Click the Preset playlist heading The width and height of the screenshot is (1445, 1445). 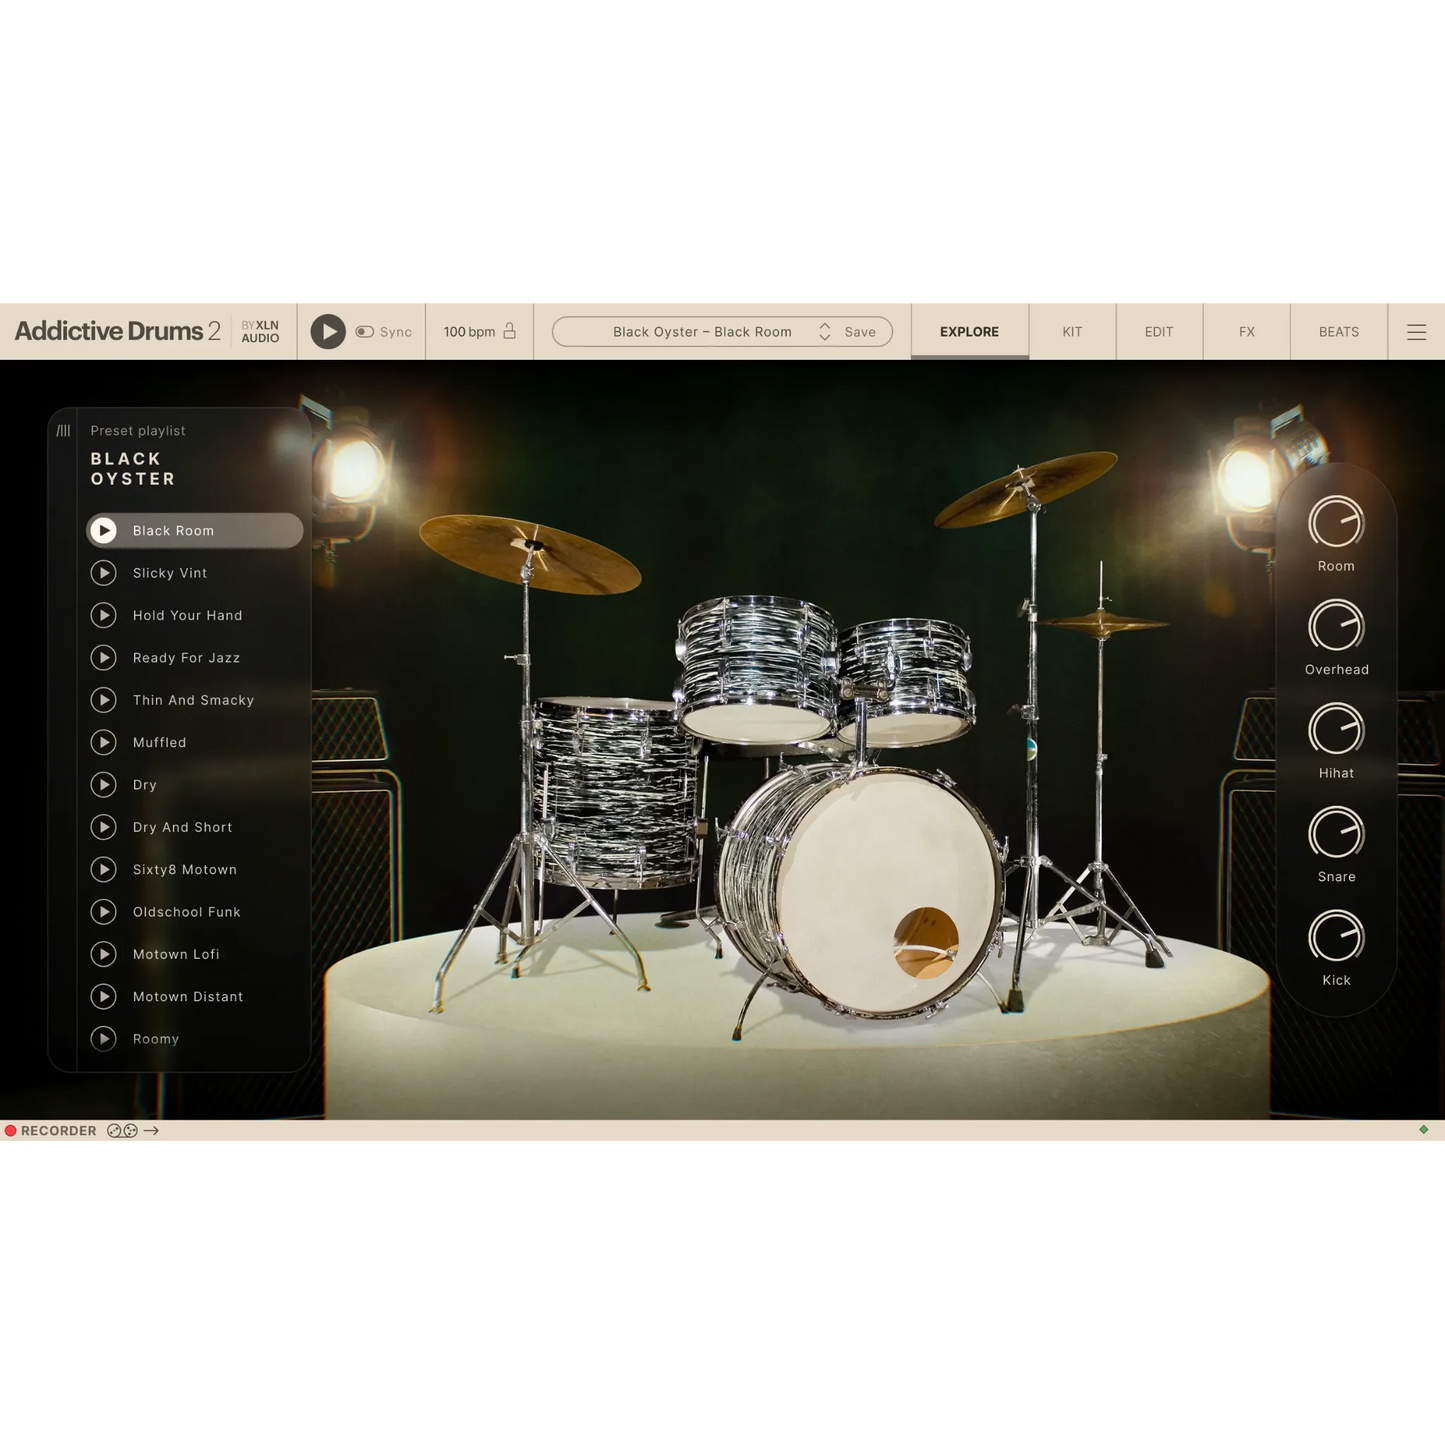pos(138,431)
